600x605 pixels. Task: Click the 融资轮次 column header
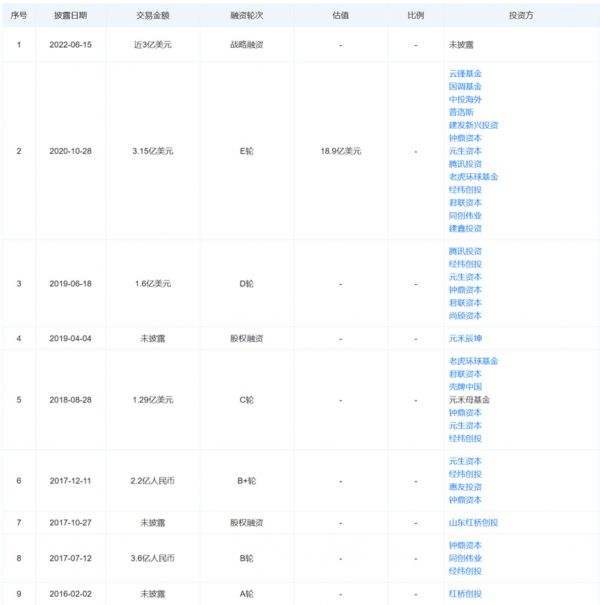point(246,16)
